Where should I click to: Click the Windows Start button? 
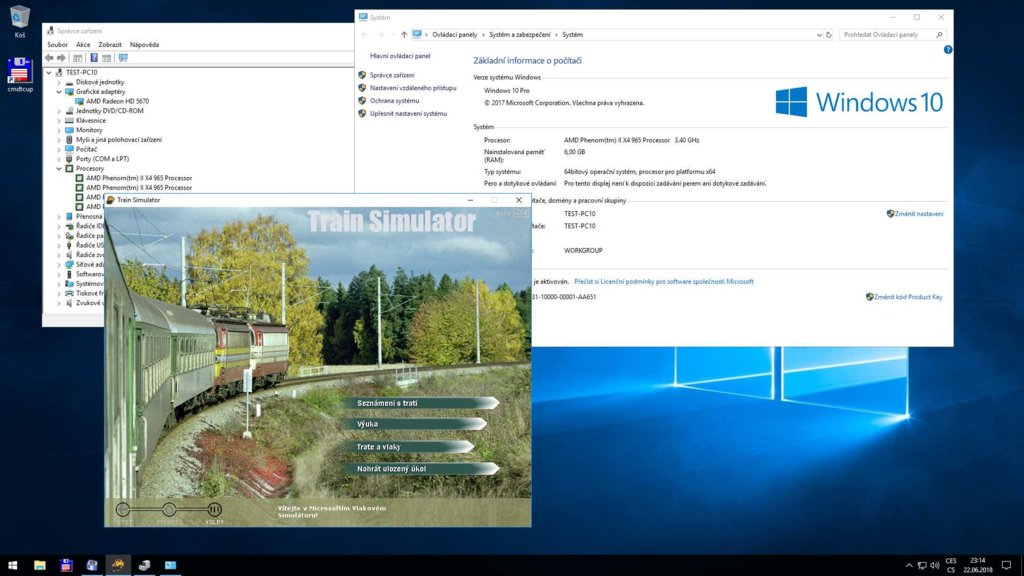coord(13,565)
